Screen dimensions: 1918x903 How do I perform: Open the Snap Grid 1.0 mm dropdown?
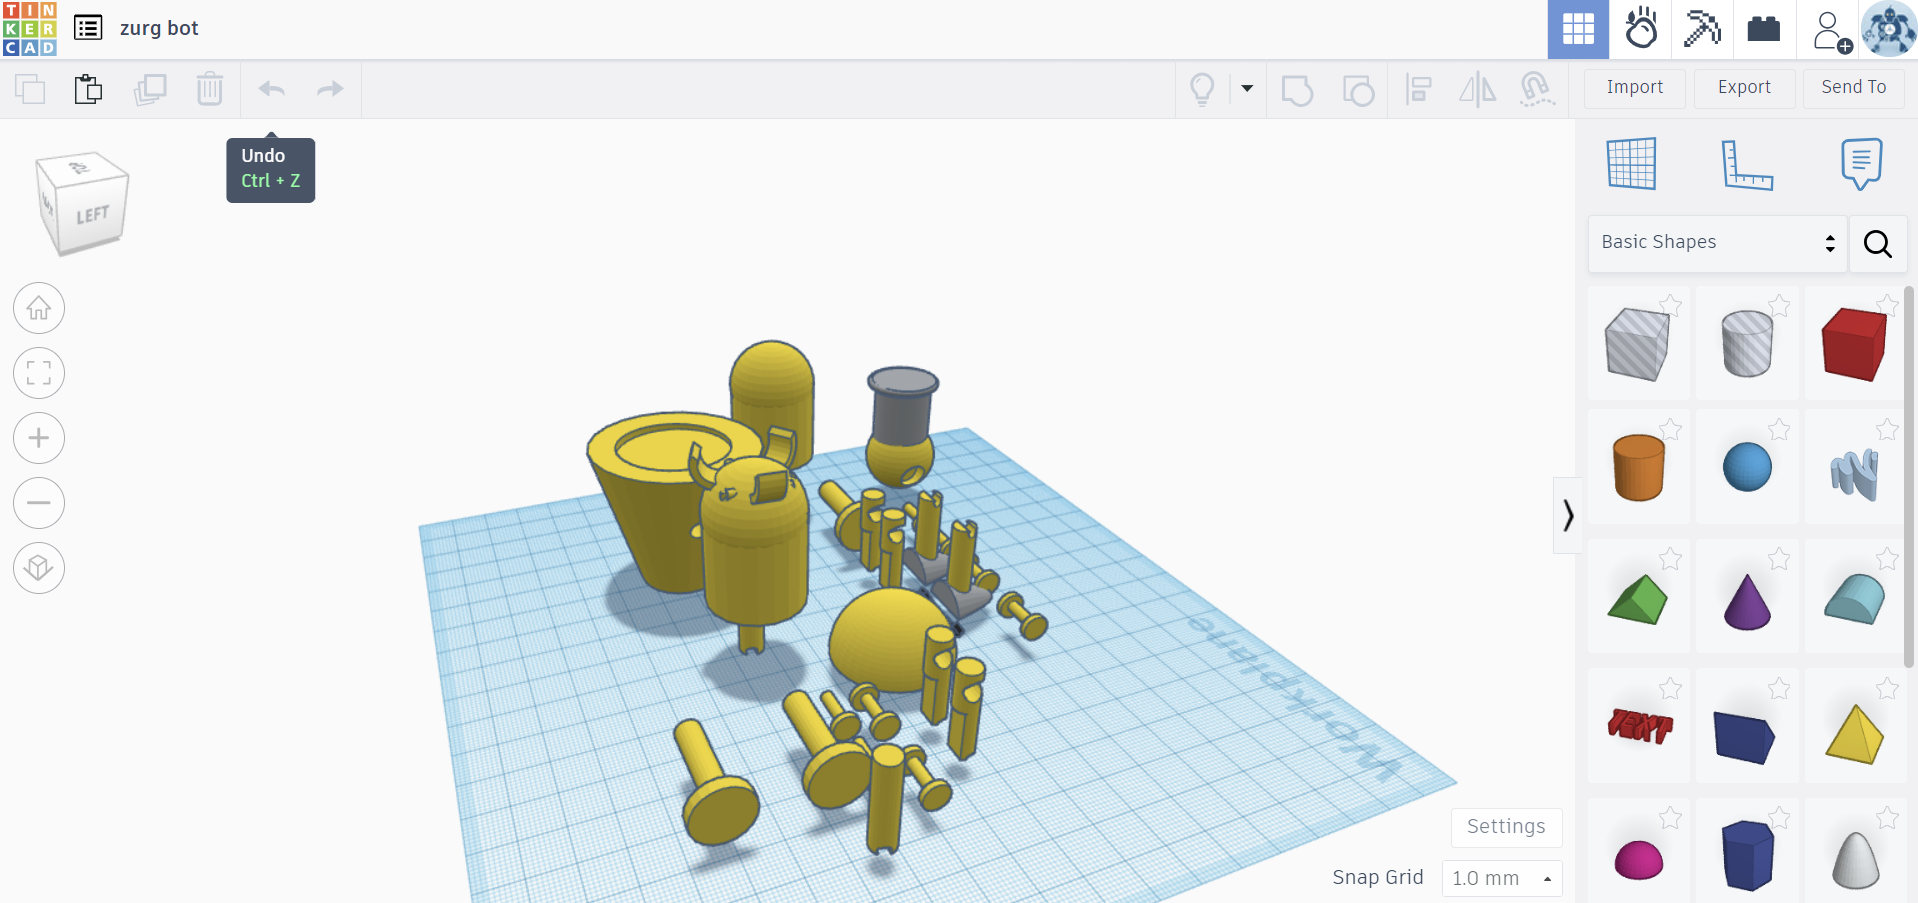(1501, 878)
